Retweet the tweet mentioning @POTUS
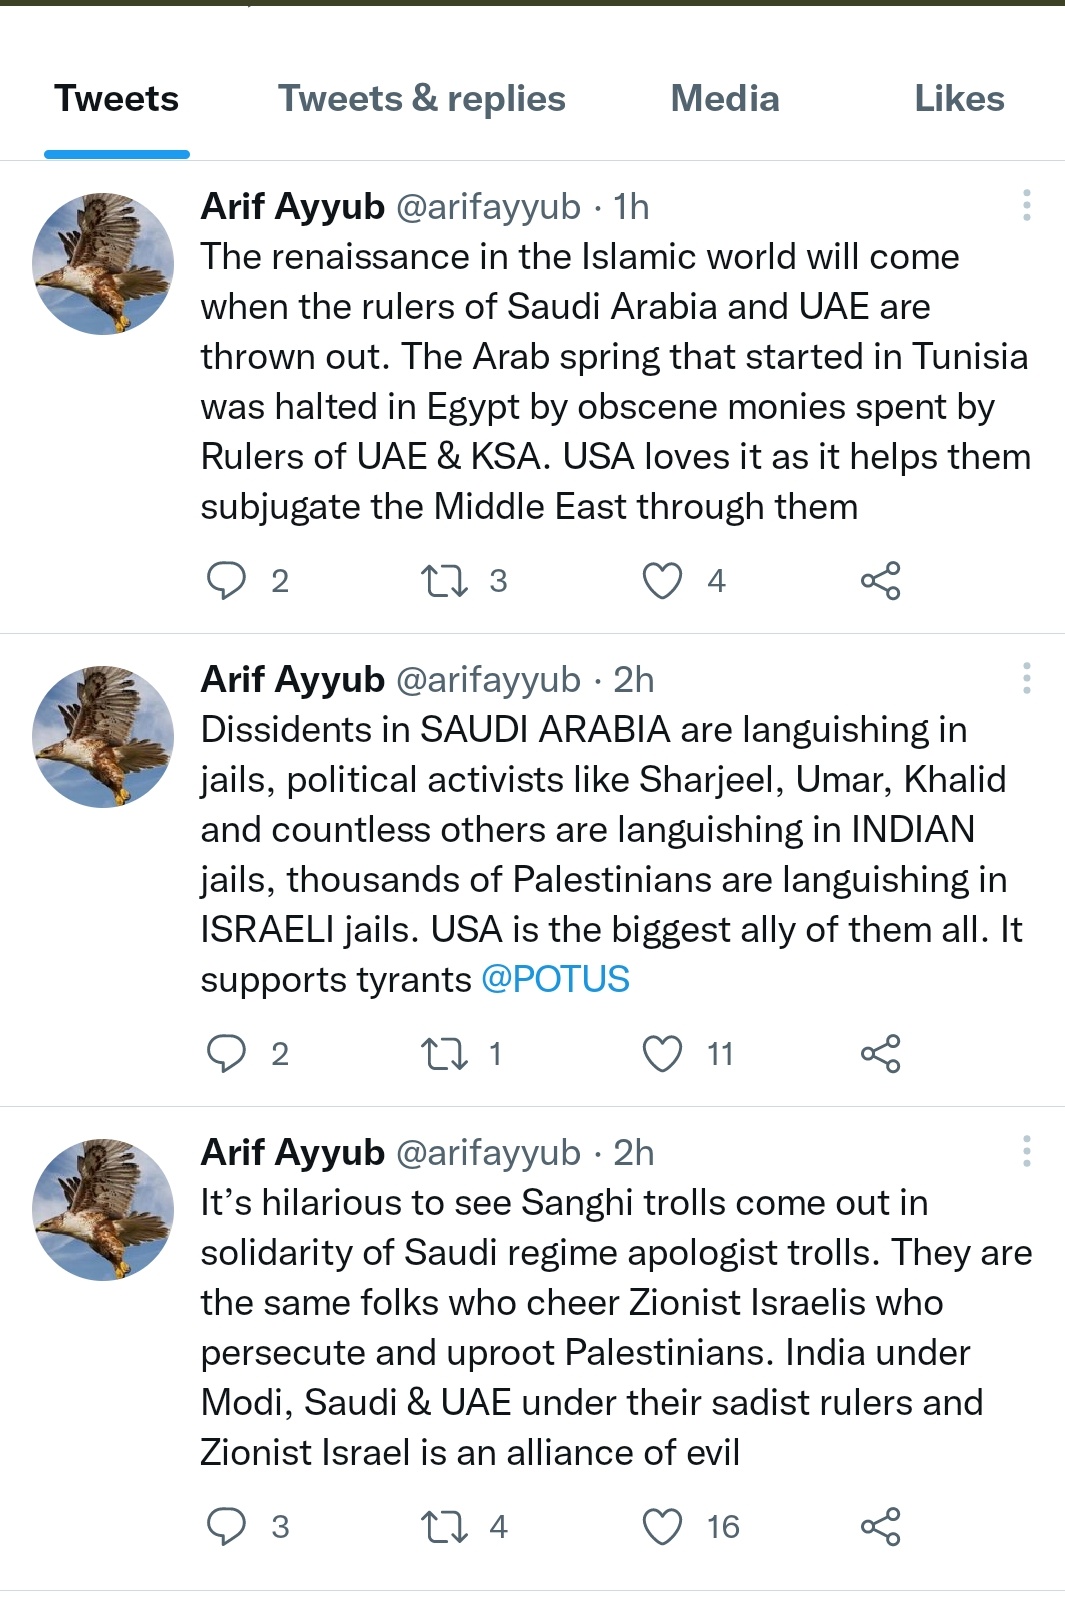1065x1610 pixels. click(x=444, y=1053)
